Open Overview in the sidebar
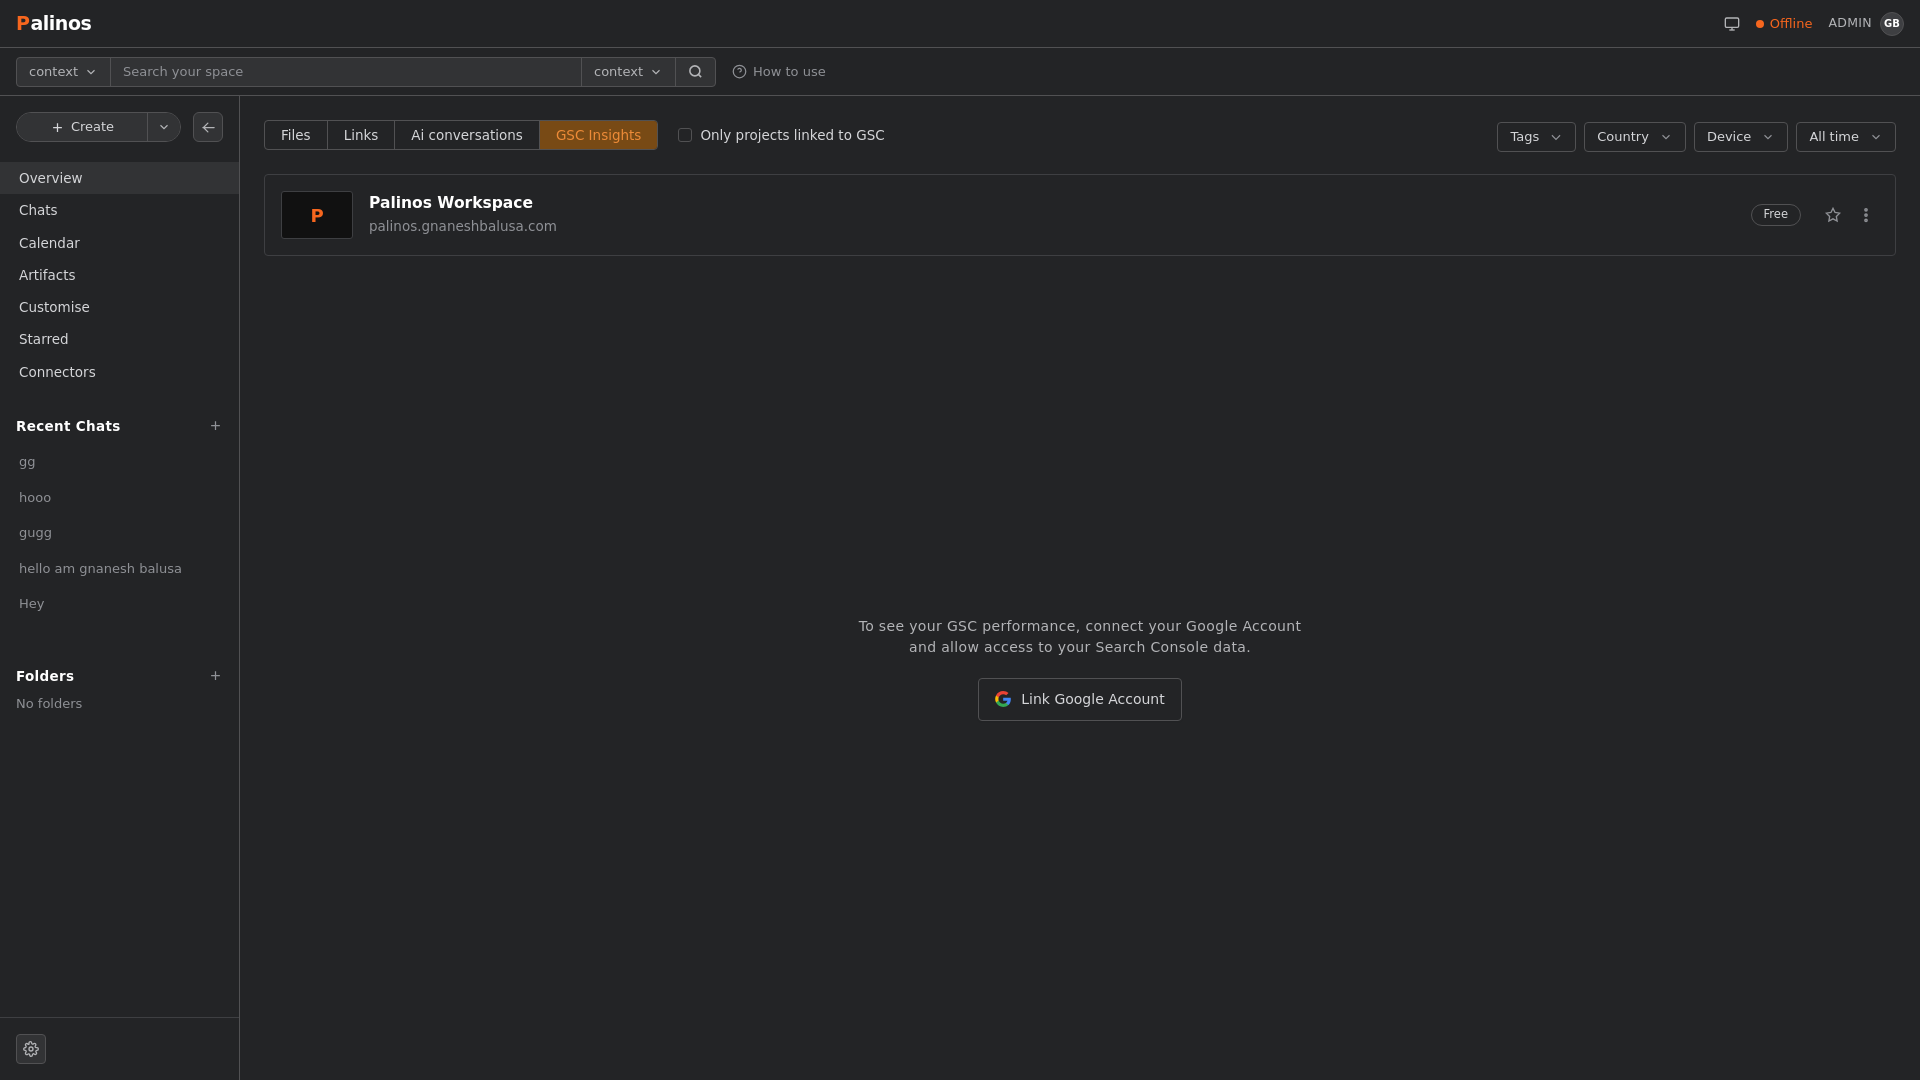Viewport: 1920px width, 1080px height. [119, 178]
